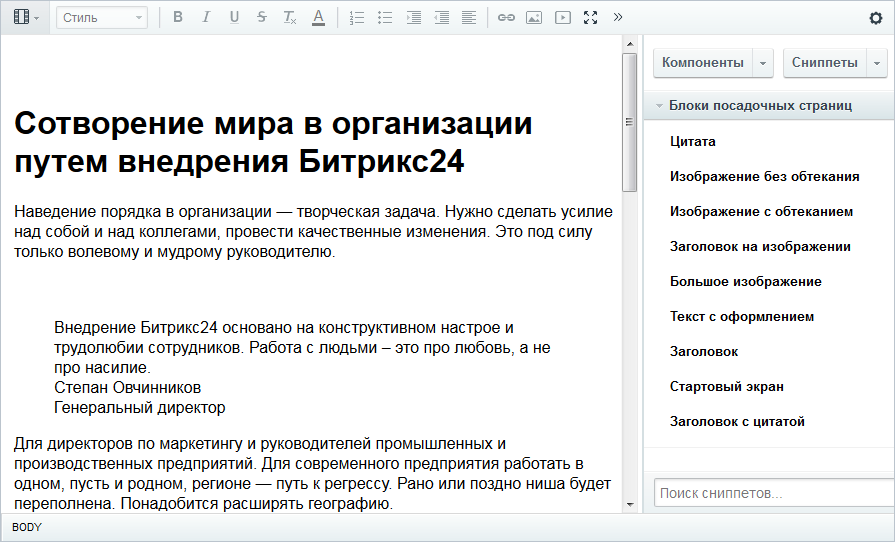Image resolution: width=895 pixels, height=542 pixels.
Task: Click the Внедрение Битрикс24 quote text
Action: tap(302, 347)
